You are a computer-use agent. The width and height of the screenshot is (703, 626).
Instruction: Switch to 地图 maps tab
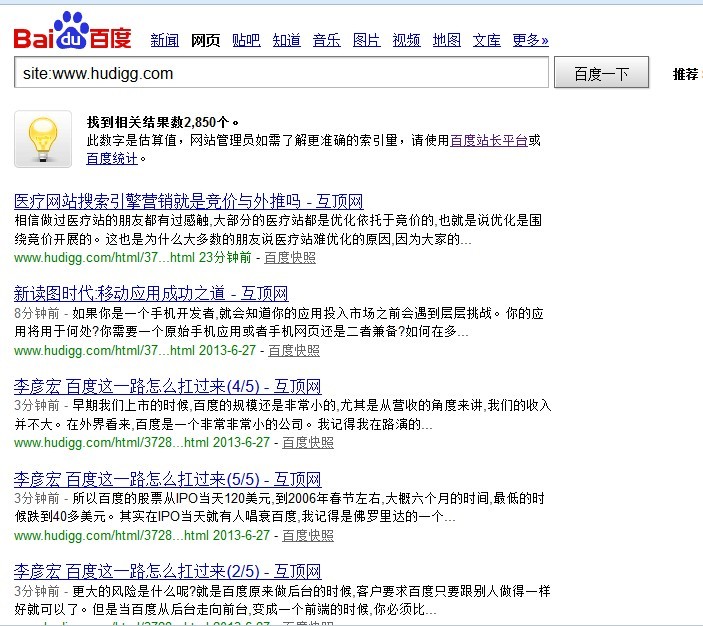pos(446,41)
